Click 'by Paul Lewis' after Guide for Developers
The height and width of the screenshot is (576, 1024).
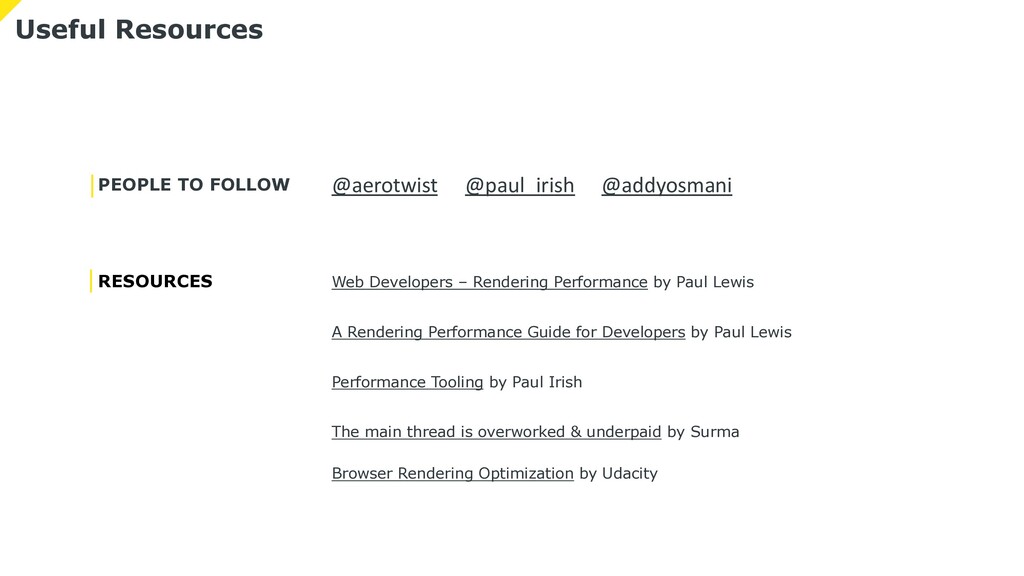(x=741, y=332)
